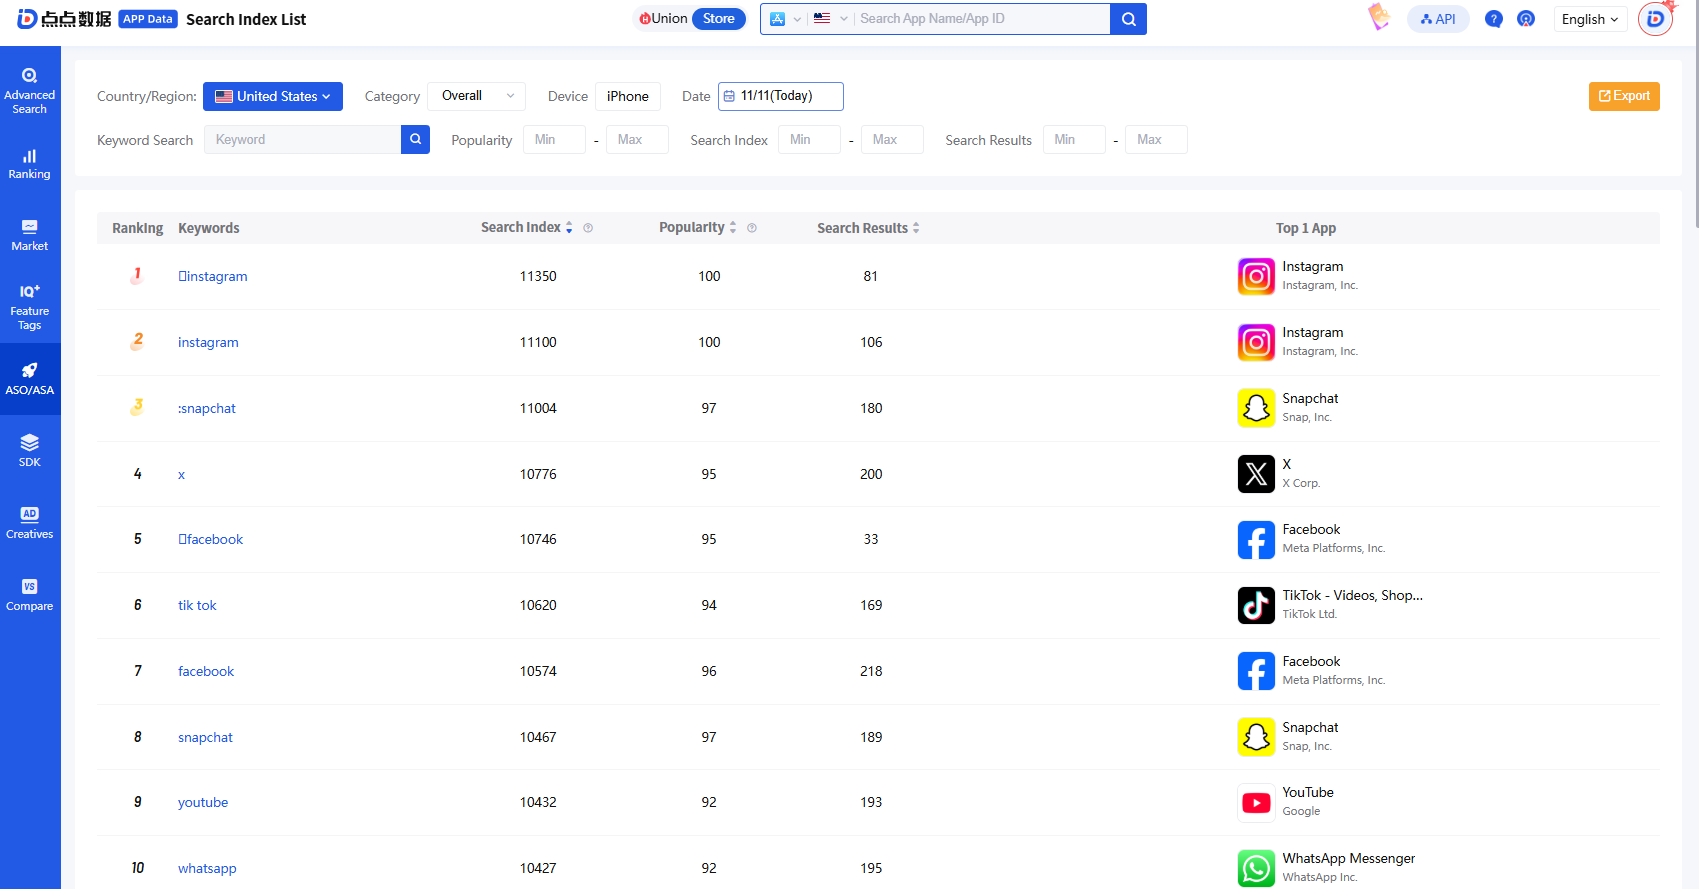Image resolution: width=1699 pixels, height=889 pixels.
Task: Focus the Search Results Max input
Action: [1156, 140]
